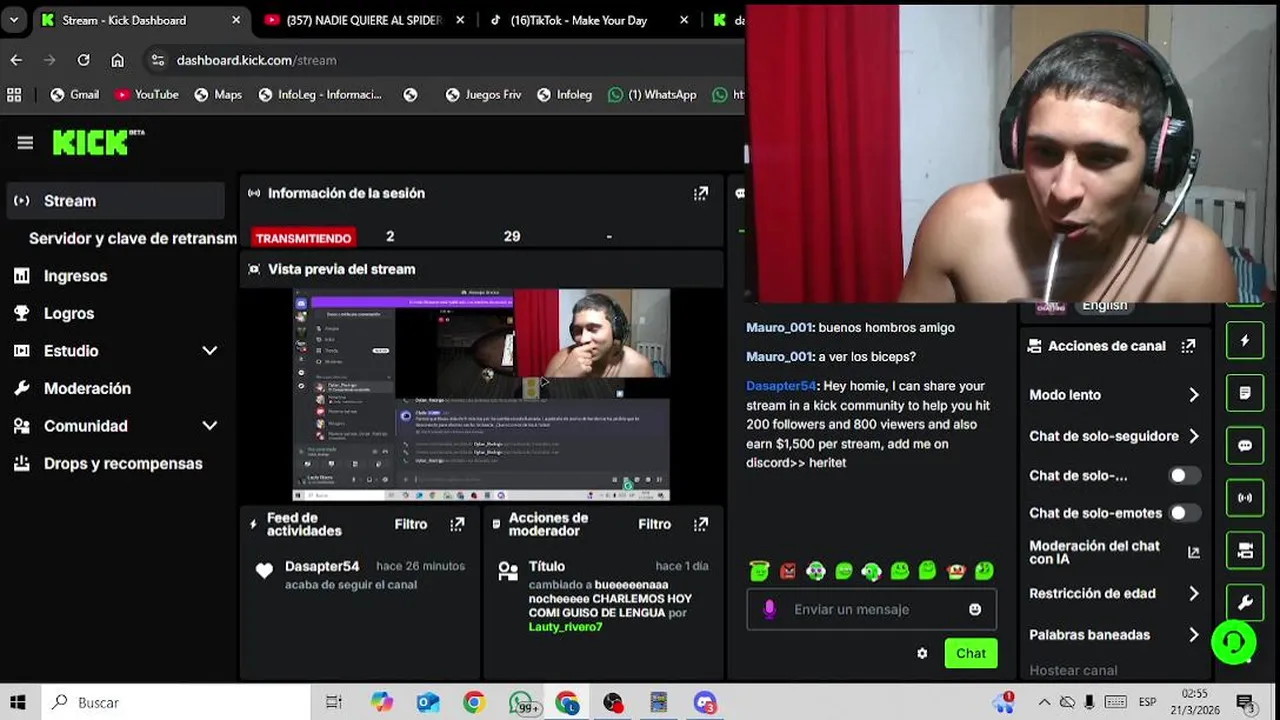This screenshot has height=720, width=1280.
Task: Pop out the Feed de actividades panel
Action: click(x=457, y=524)
